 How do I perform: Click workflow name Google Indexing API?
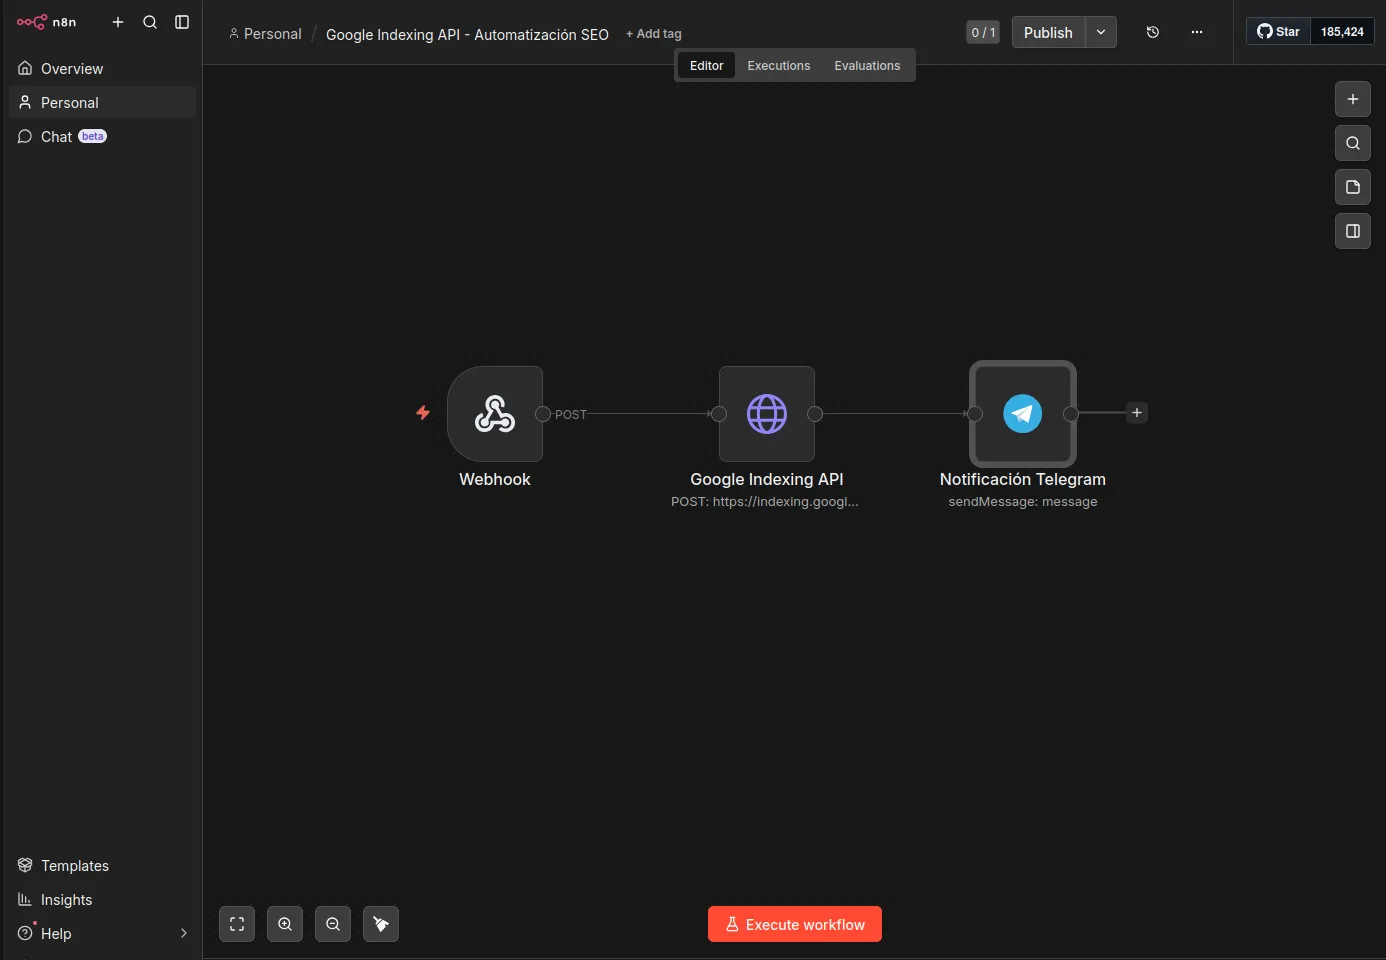pos(467,35)
